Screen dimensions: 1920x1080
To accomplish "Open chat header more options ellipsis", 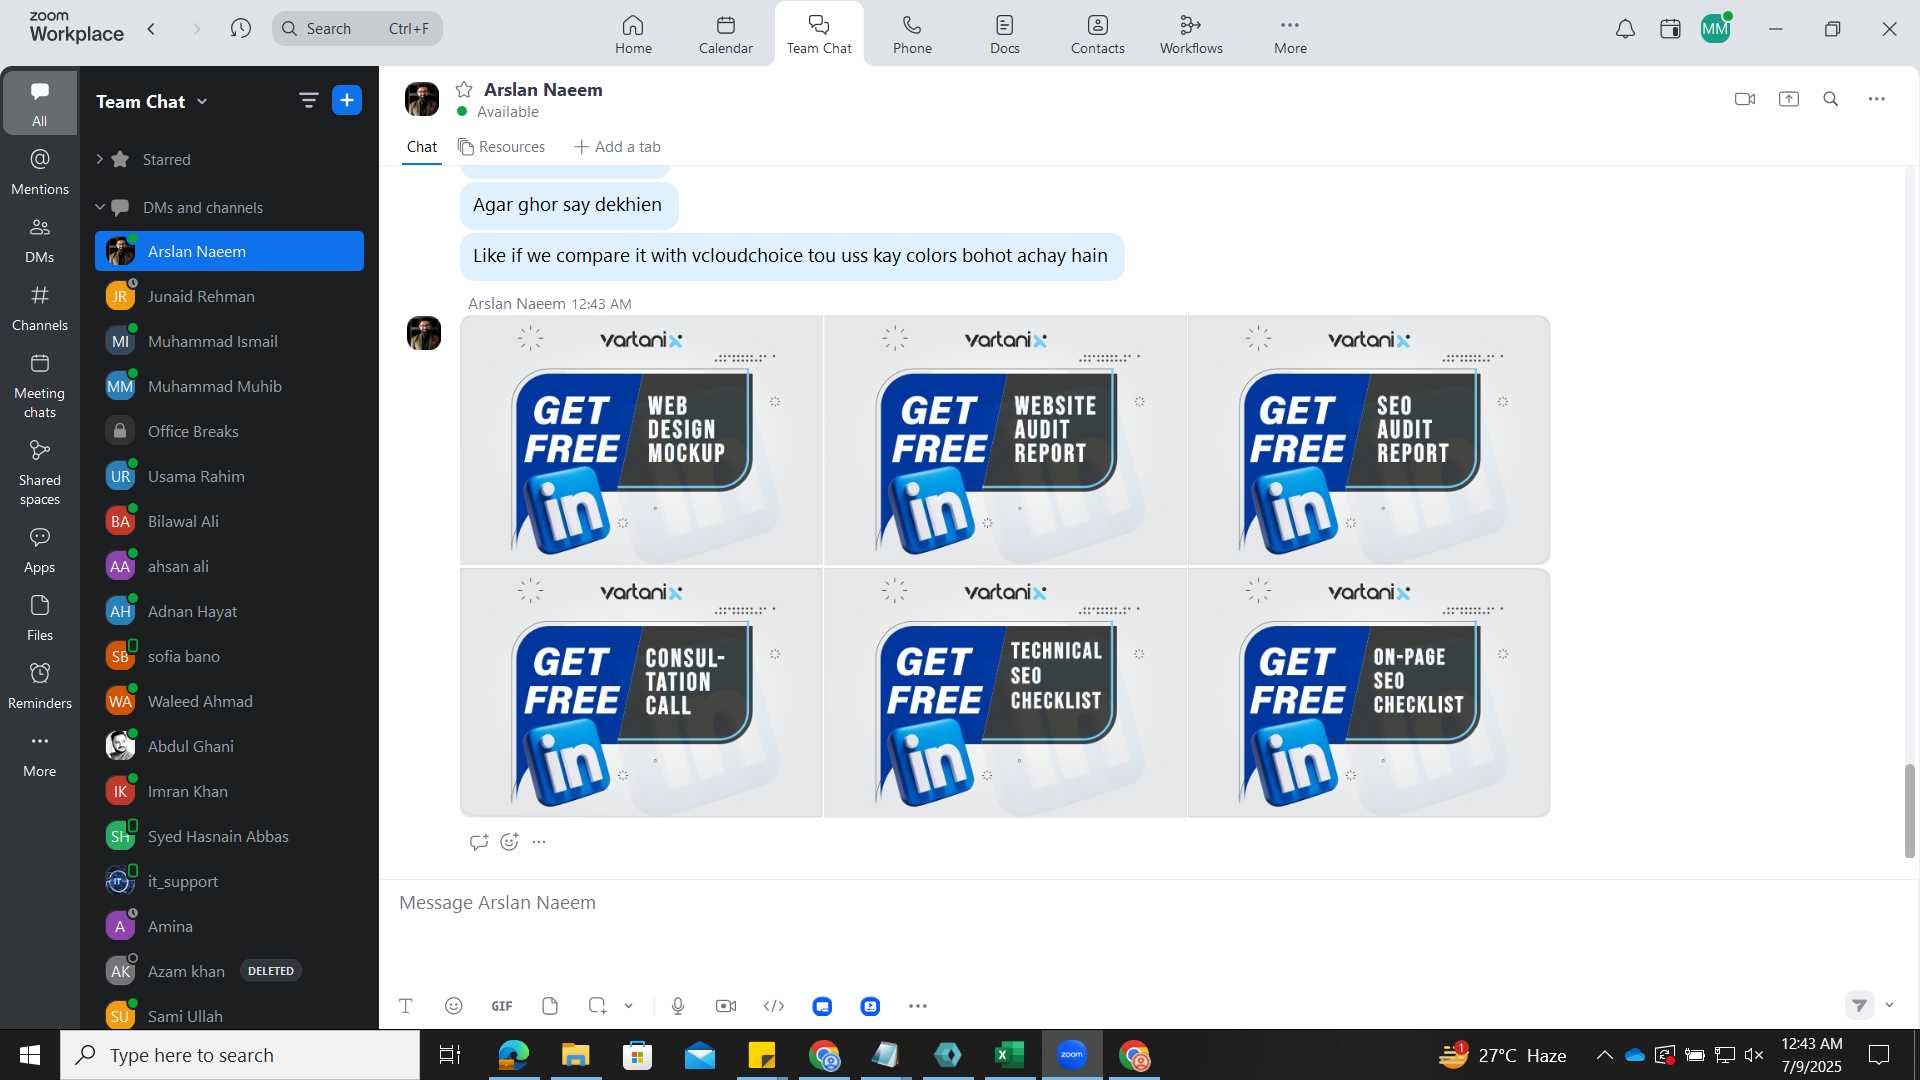I will tap(1877, 99).
